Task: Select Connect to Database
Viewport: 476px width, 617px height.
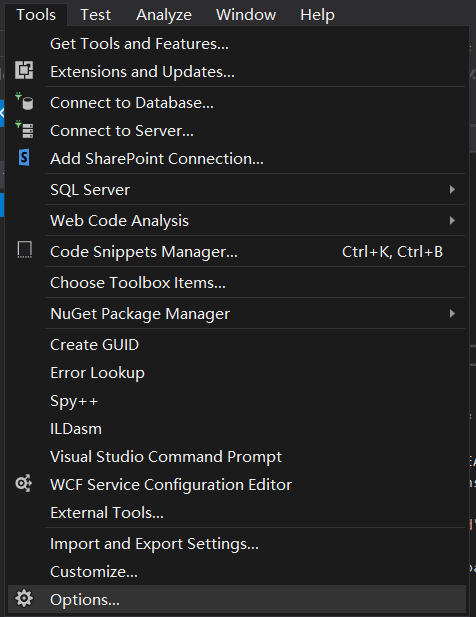Action: [x=237, y=103]
